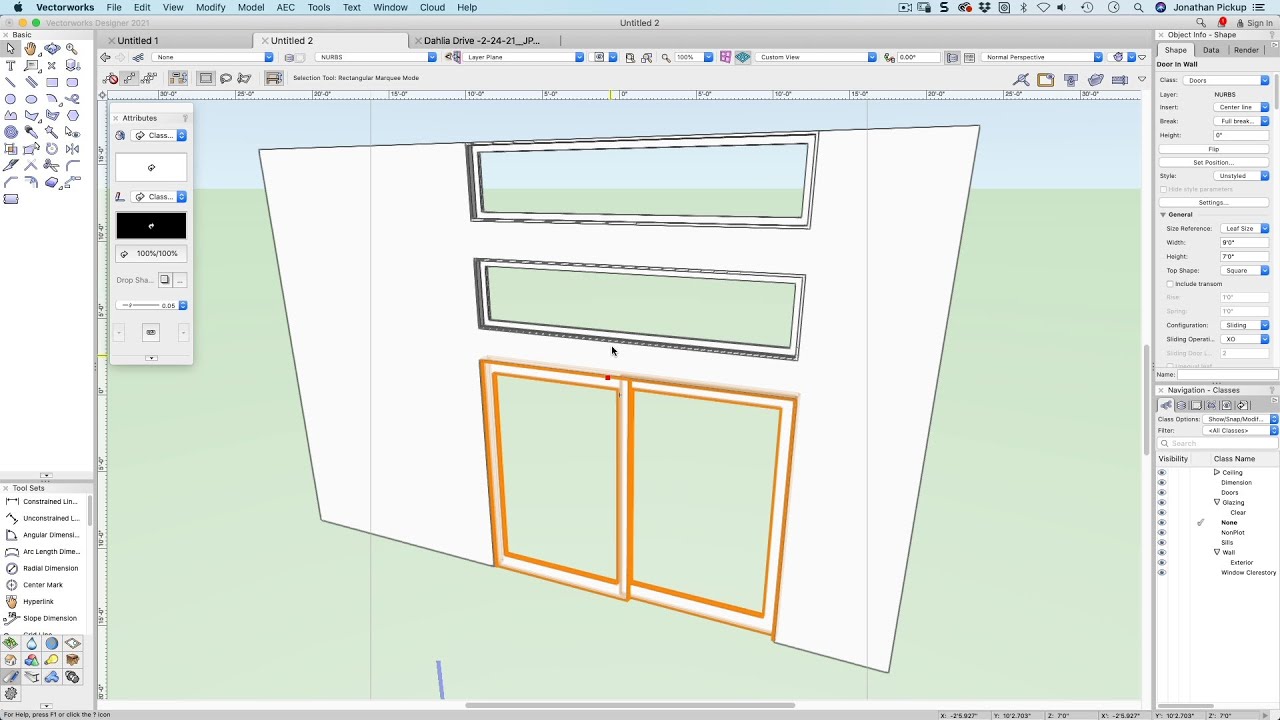This screenshot has width=1280, height=720.
Task: Toggle visibility of None class
Action: (1161, 522)
